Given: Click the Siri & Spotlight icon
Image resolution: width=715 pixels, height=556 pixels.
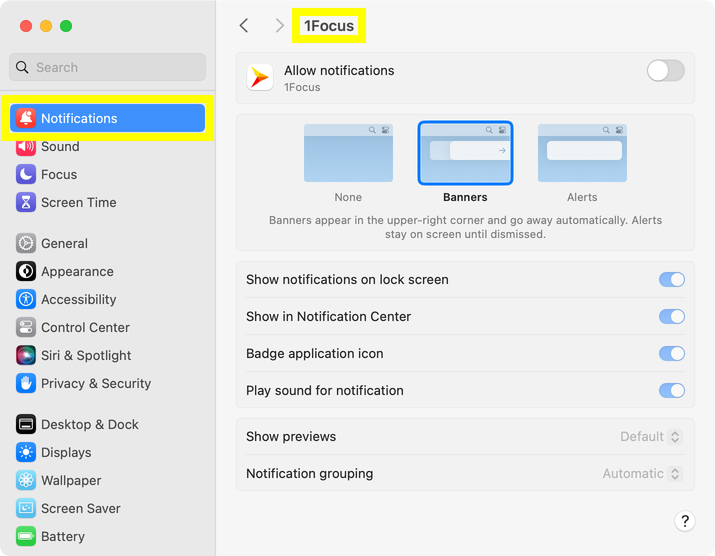Looking at the screenshot, I should tap(26, 355).
